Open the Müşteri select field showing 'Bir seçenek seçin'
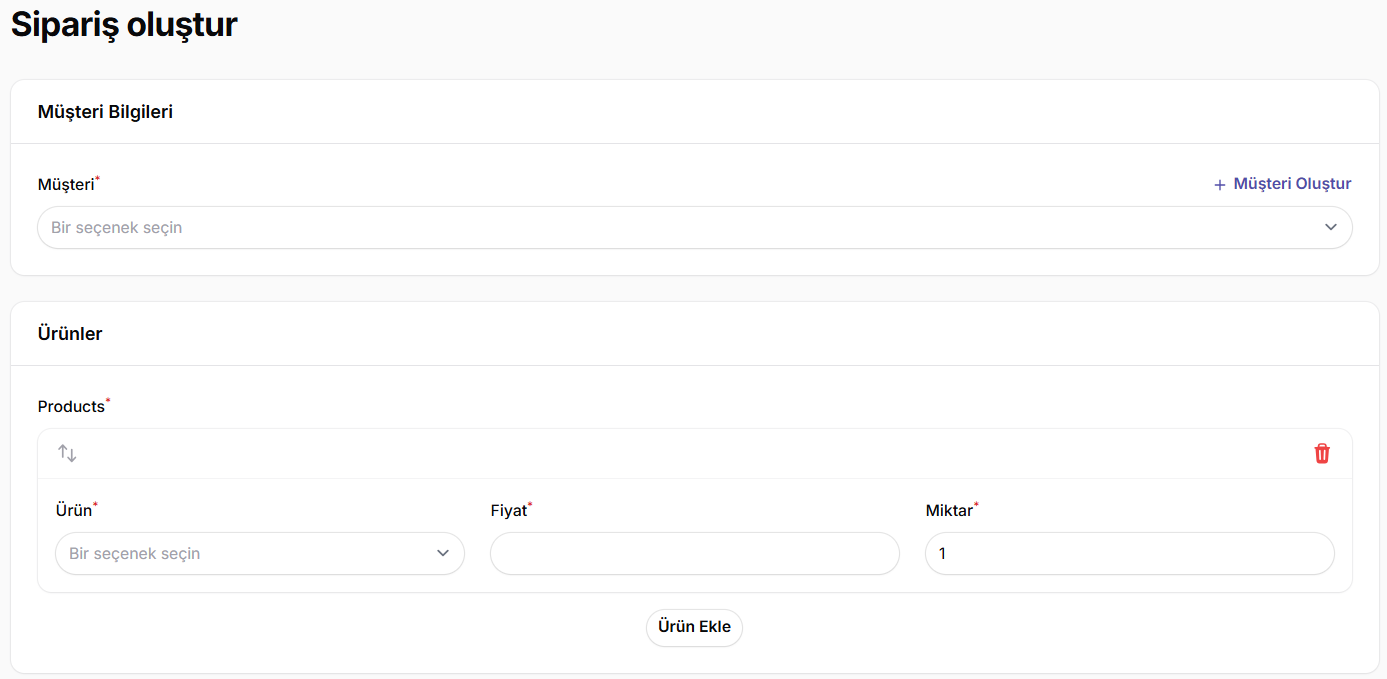This screenshot has height=679, width=1387. (x=695, y=227)
